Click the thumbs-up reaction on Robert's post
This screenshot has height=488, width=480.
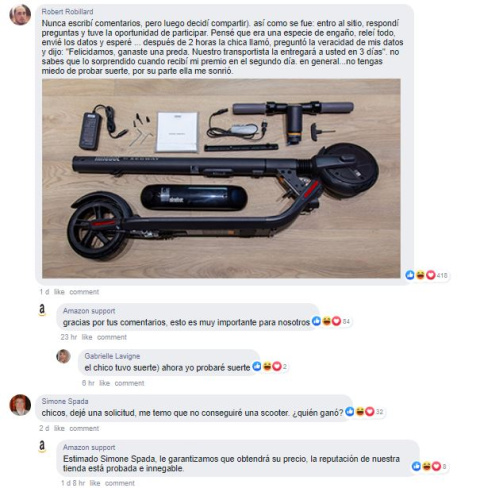pyautogui.click(x=410, y=275)
